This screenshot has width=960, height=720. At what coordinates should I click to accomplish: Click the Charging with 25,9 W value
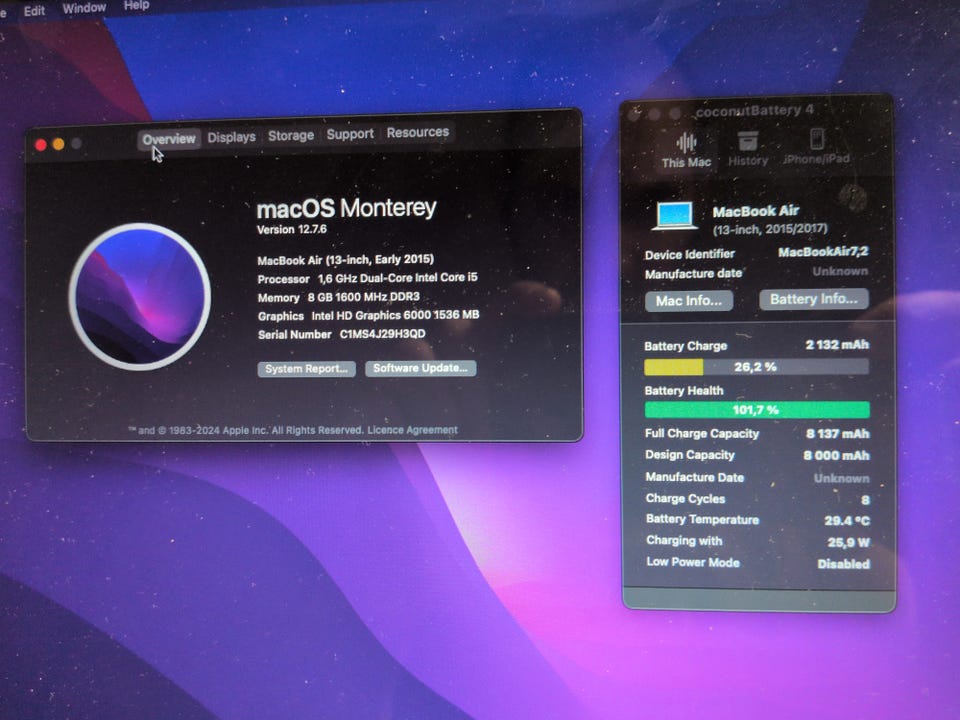coord(849,542)
